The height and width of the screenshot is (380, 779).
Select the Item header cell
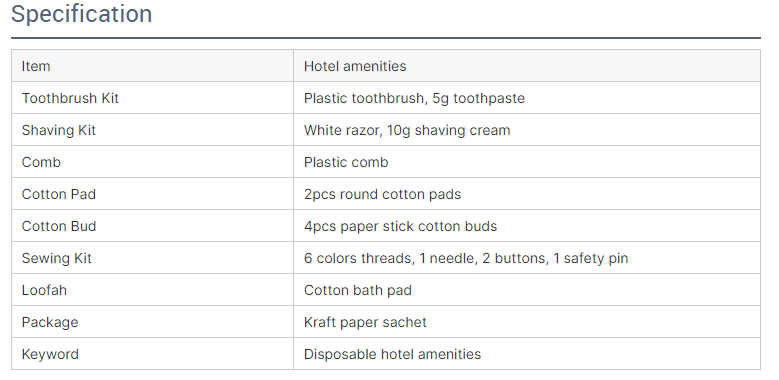tap(153, 66)
